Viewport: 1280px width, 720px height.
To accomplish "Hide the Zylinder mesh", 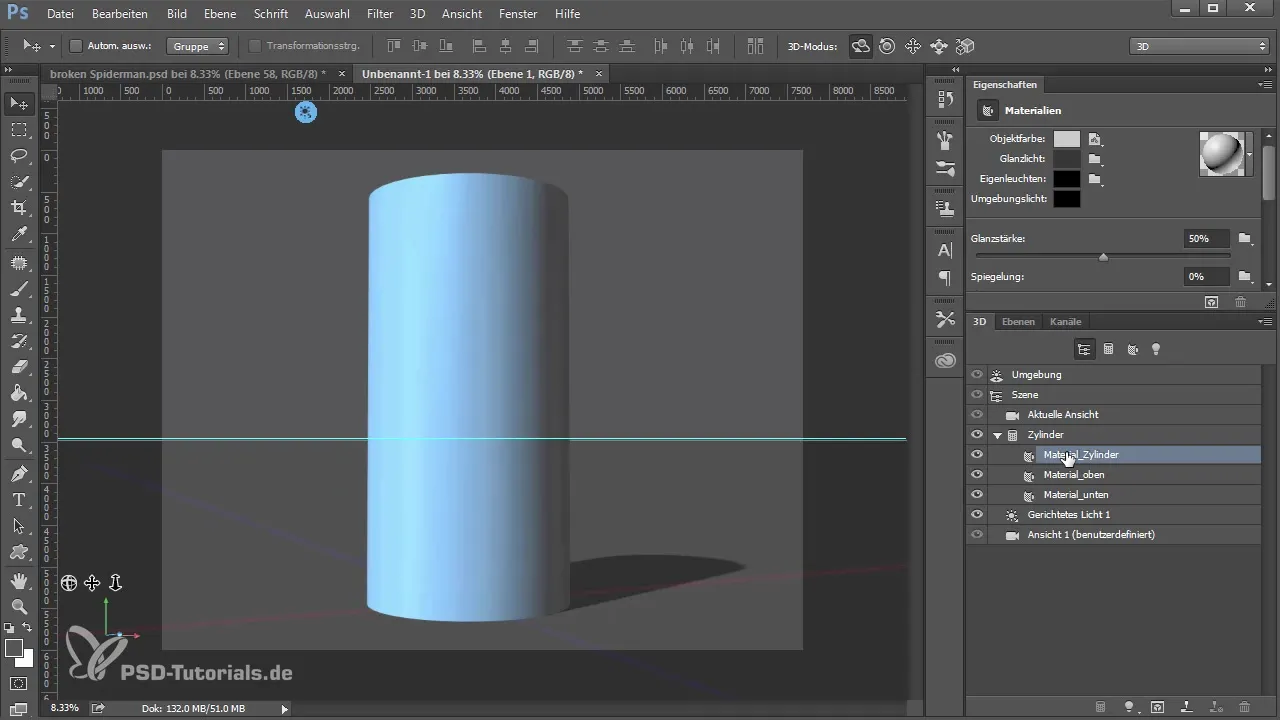I will pos(977,435).
